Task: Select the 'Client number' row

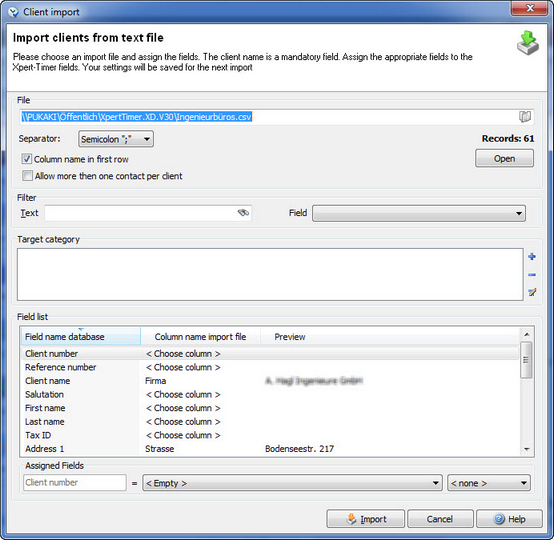Action: tap(270, 353)
